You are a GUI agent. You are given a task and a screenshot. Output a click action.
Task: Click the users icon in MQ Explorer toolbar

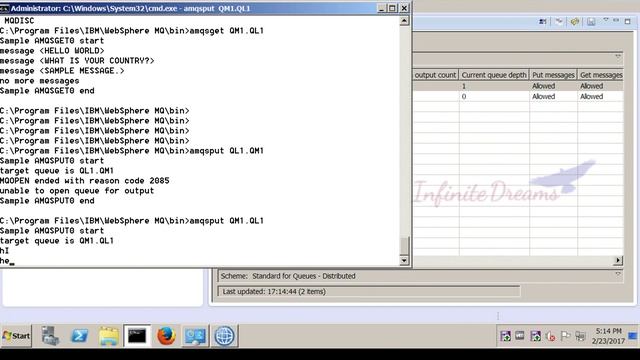point(542,21)
